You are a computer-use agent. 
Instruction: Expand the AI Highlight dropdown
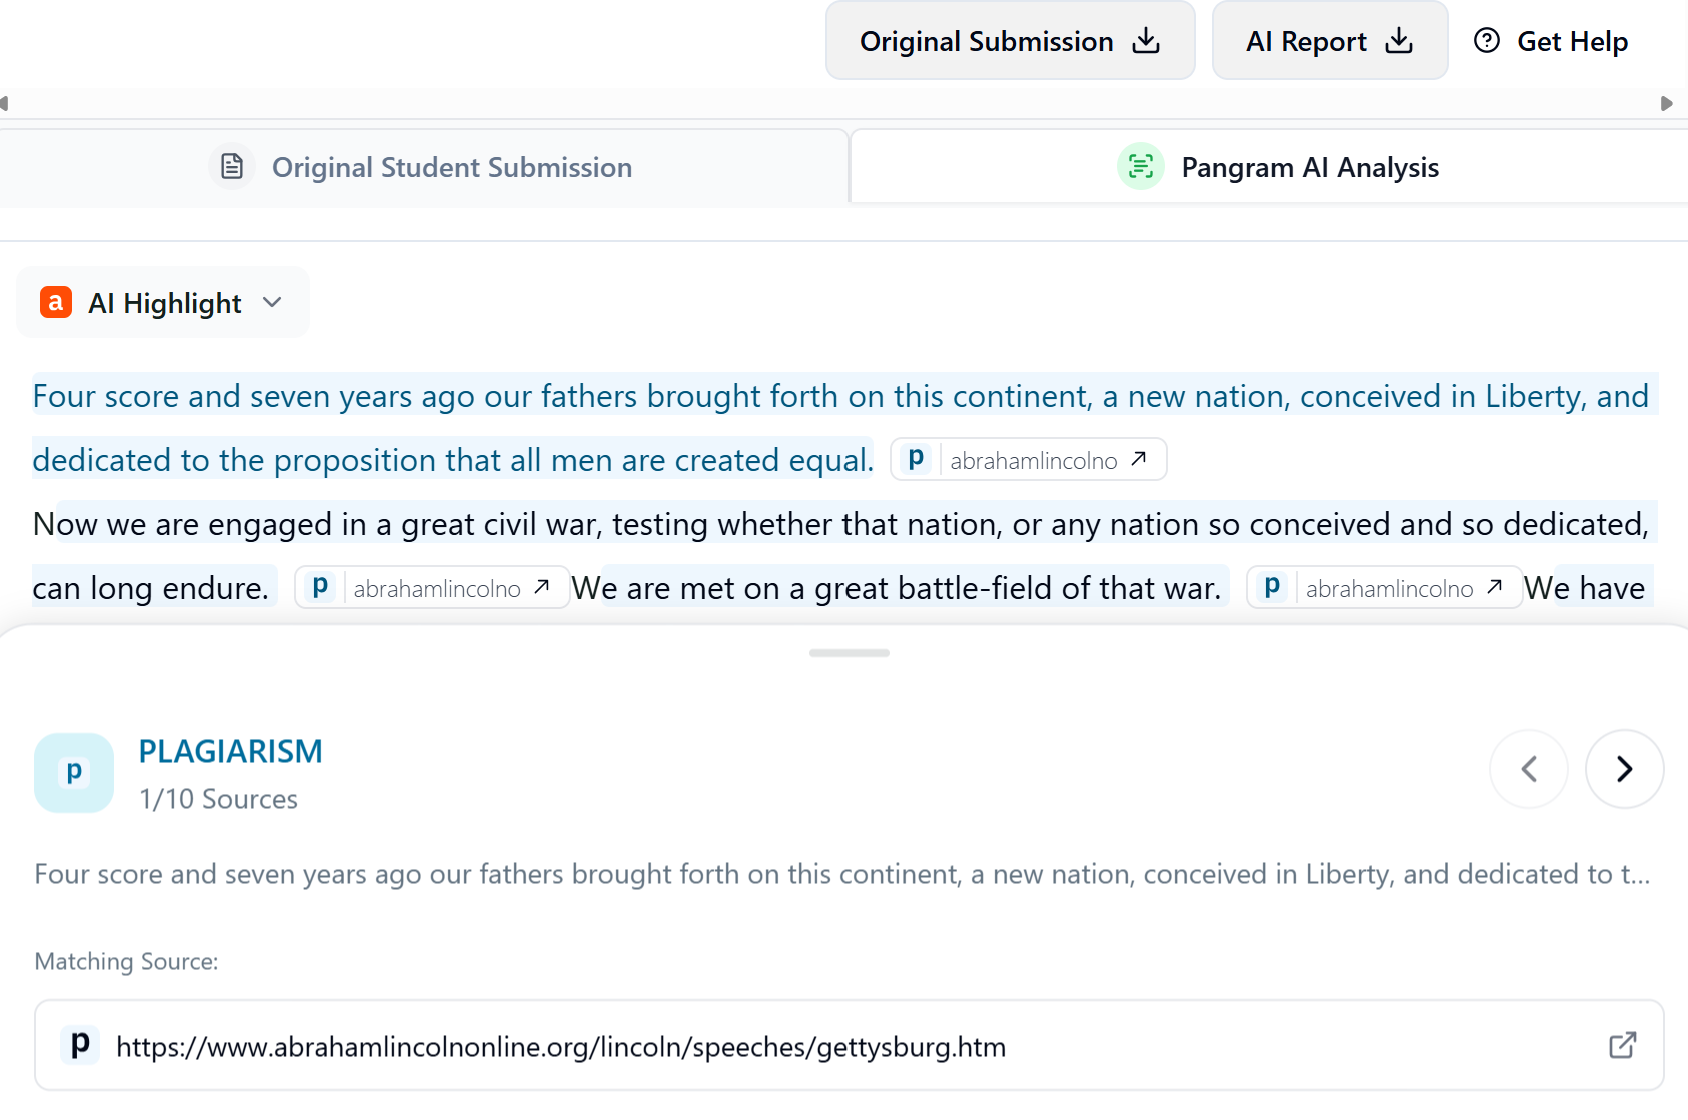point(163,302)
